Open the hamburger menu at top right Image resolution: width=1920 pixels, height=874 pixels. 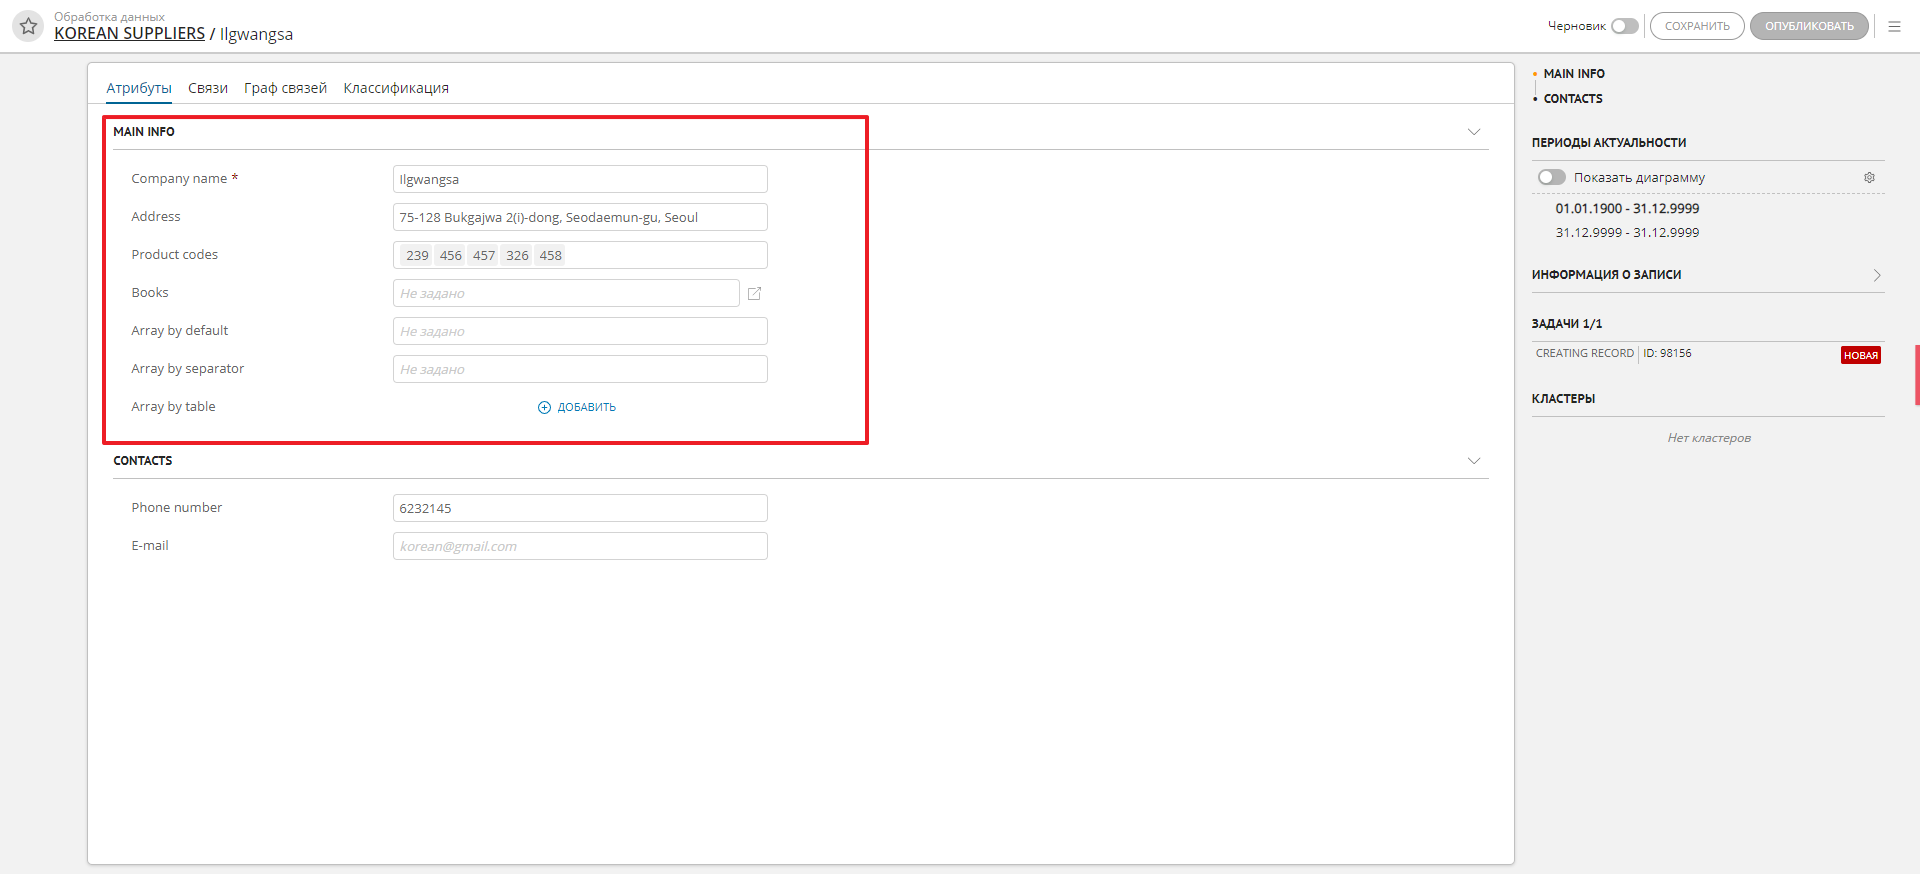point(1894,27)
